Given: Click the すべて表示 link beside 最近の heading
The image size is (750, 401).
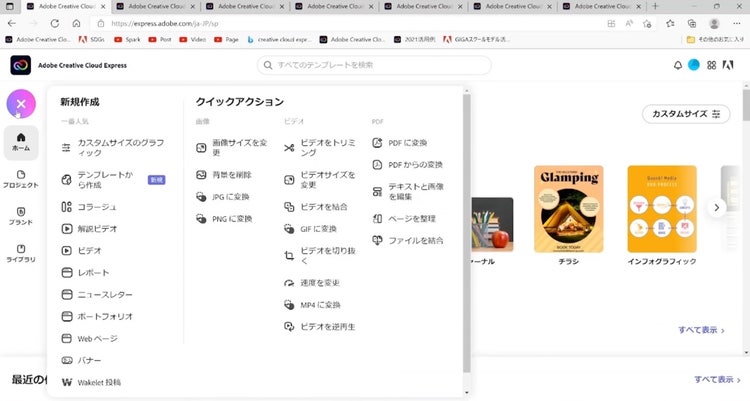Looking at the screenshot, I should point(717,379).
